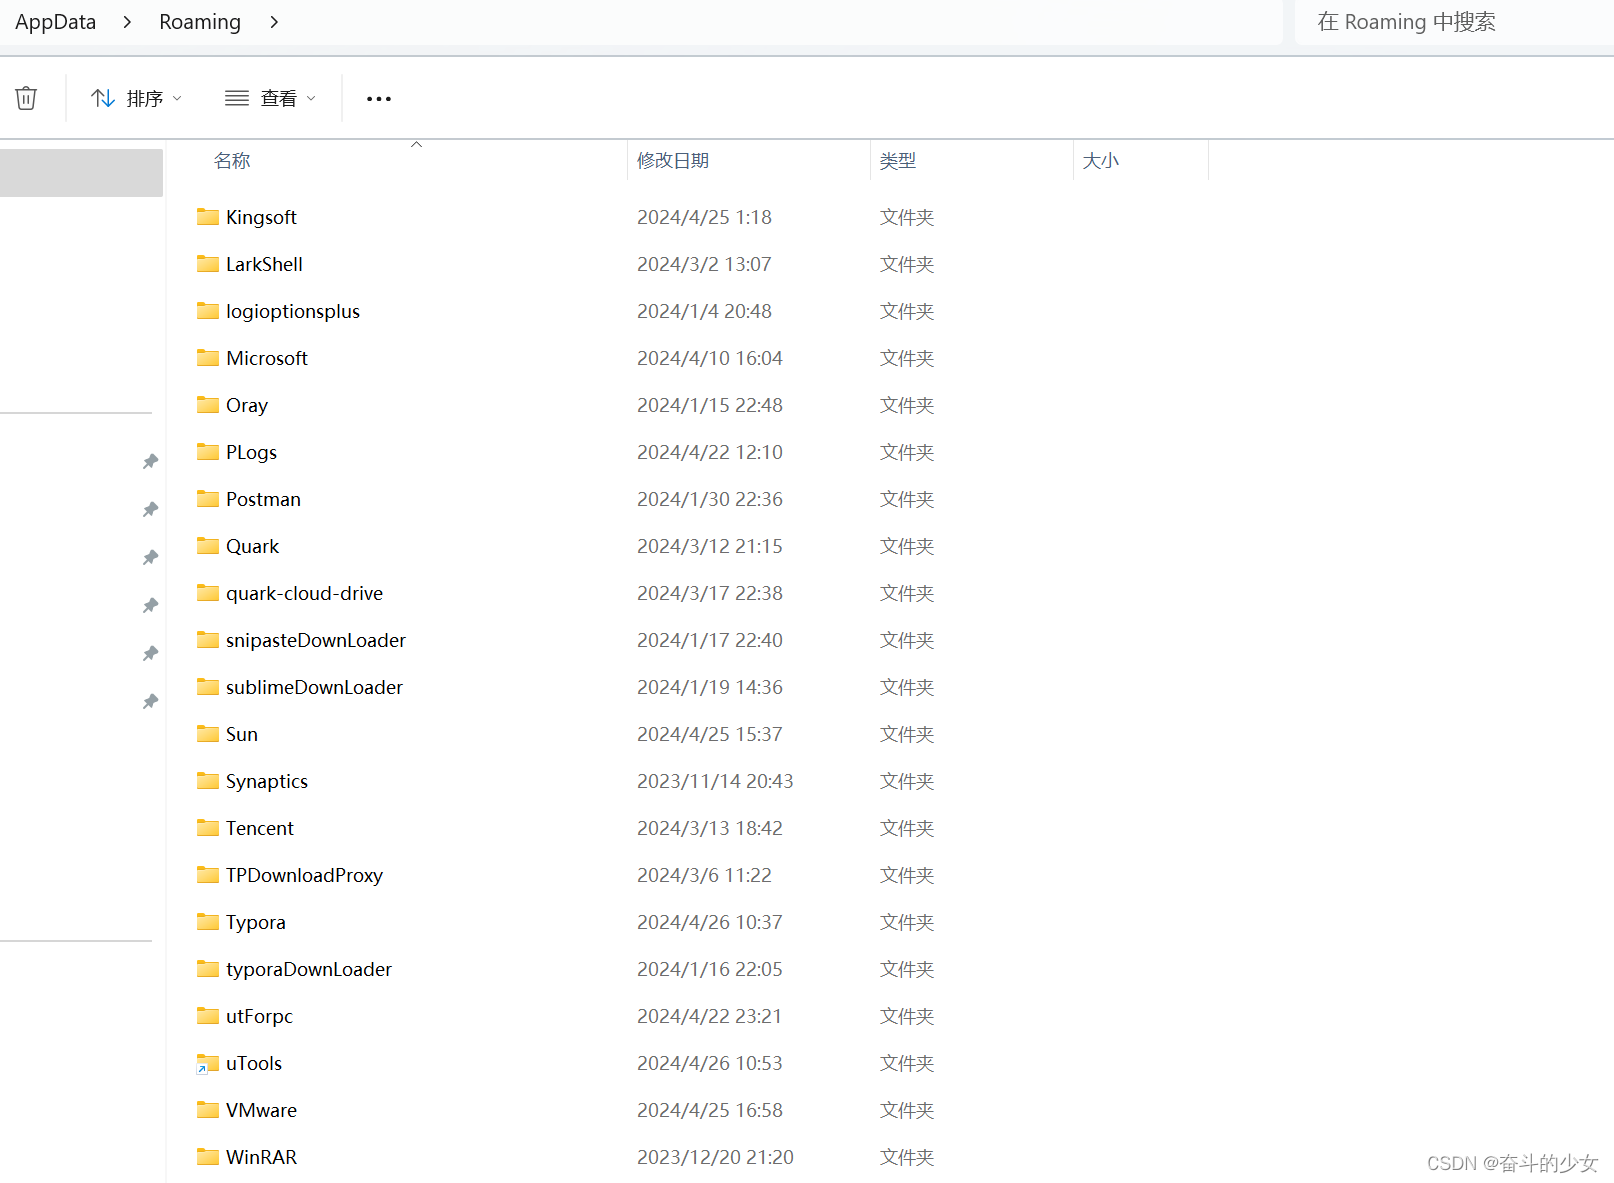Select the logioptionsplus folder icon
This screenshot has width=1614, height=1183.
[208, 311]
